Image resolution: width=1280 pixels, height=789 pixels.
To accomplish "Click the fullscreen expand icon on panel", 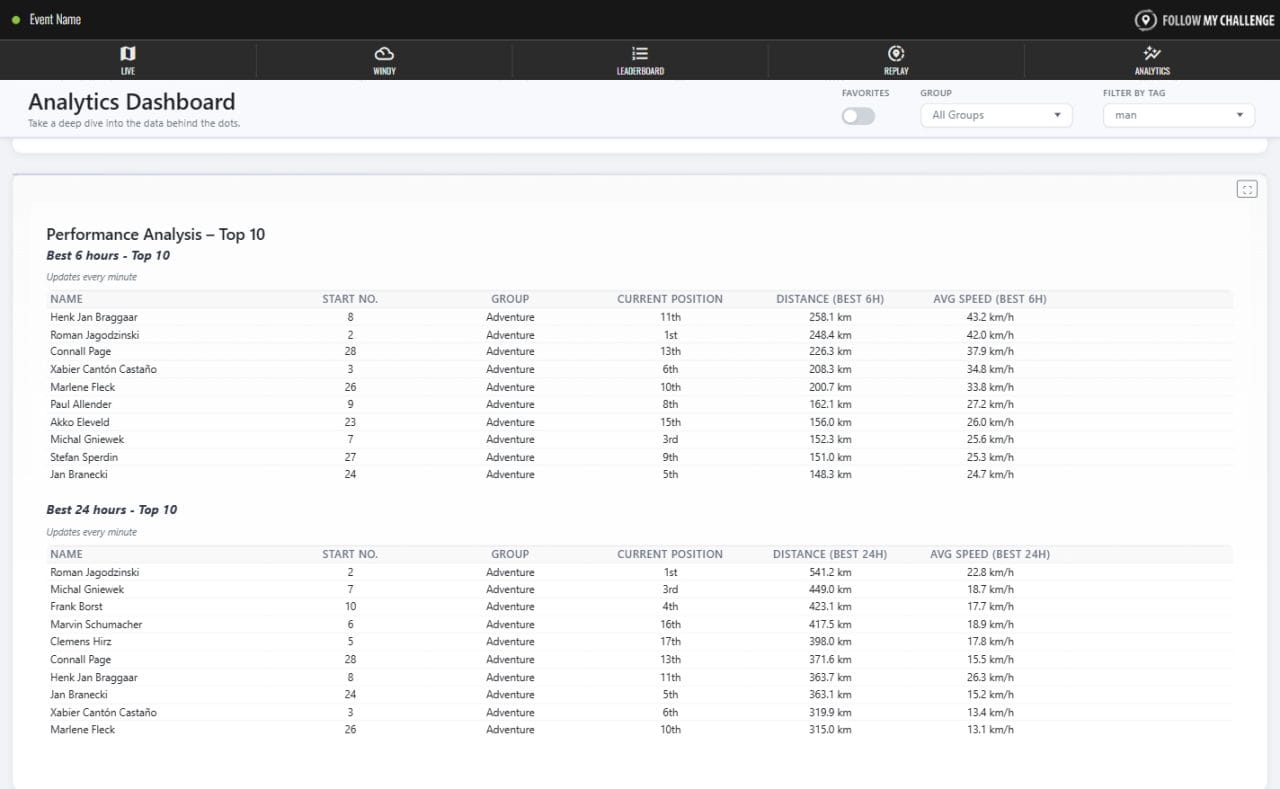I will point(1246,189).
